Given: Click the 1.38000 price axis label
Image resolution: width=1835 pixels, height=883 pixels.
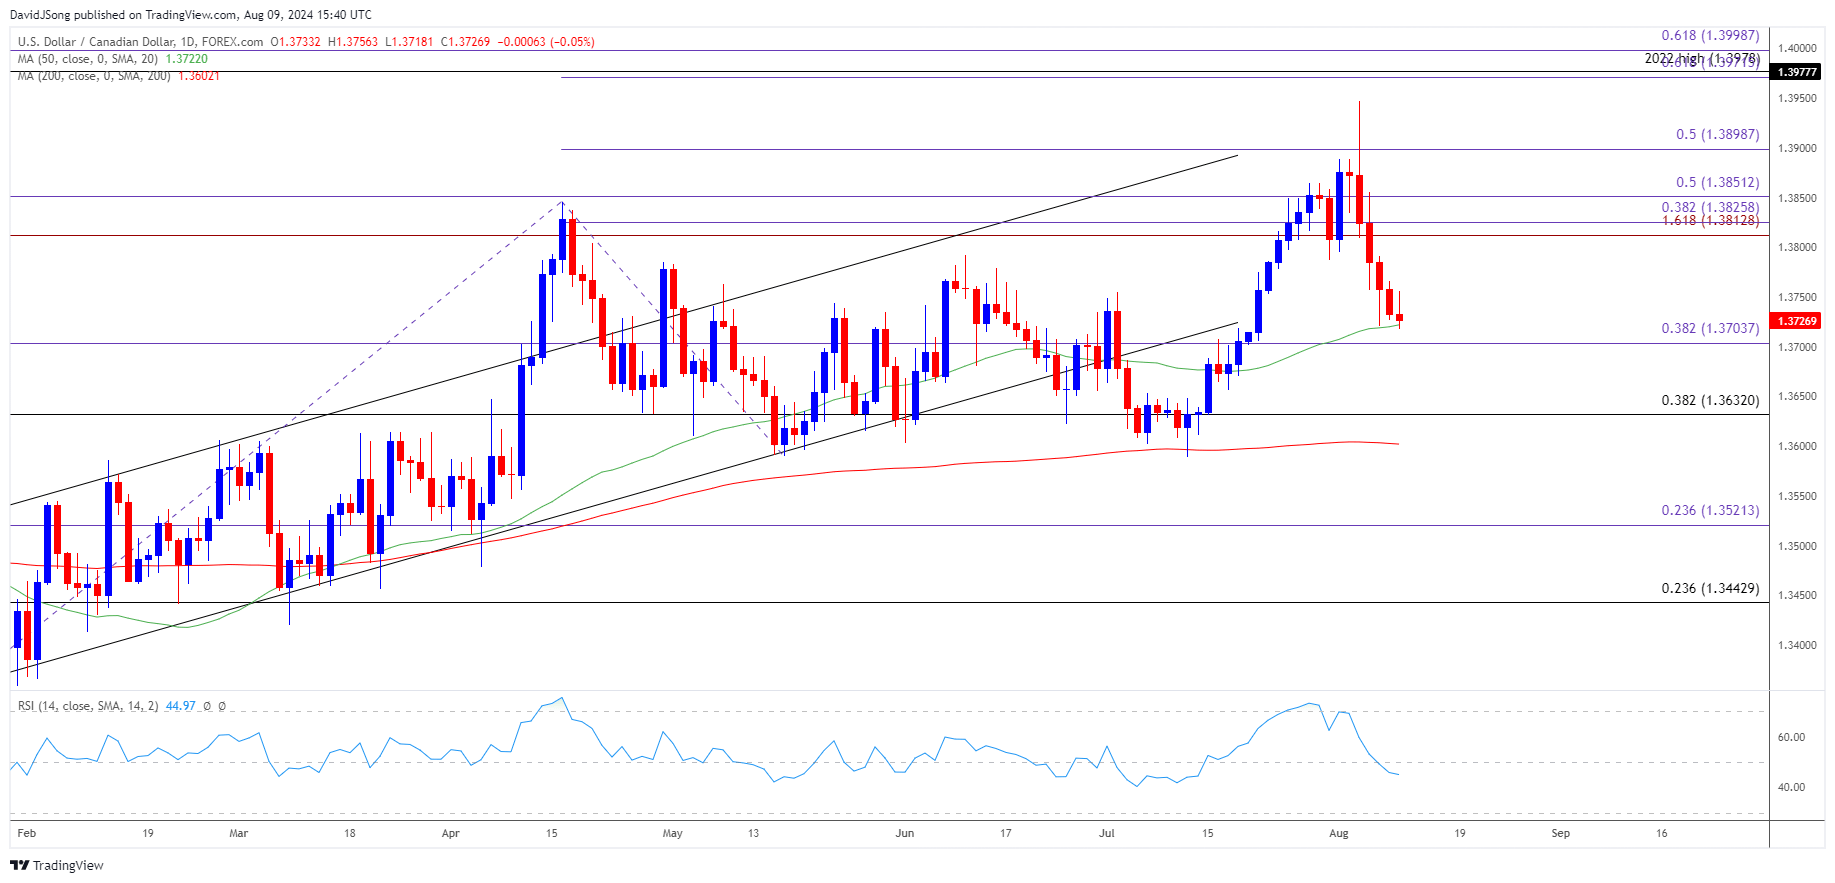Looking at the screenshot, I should pos(1797,247).
